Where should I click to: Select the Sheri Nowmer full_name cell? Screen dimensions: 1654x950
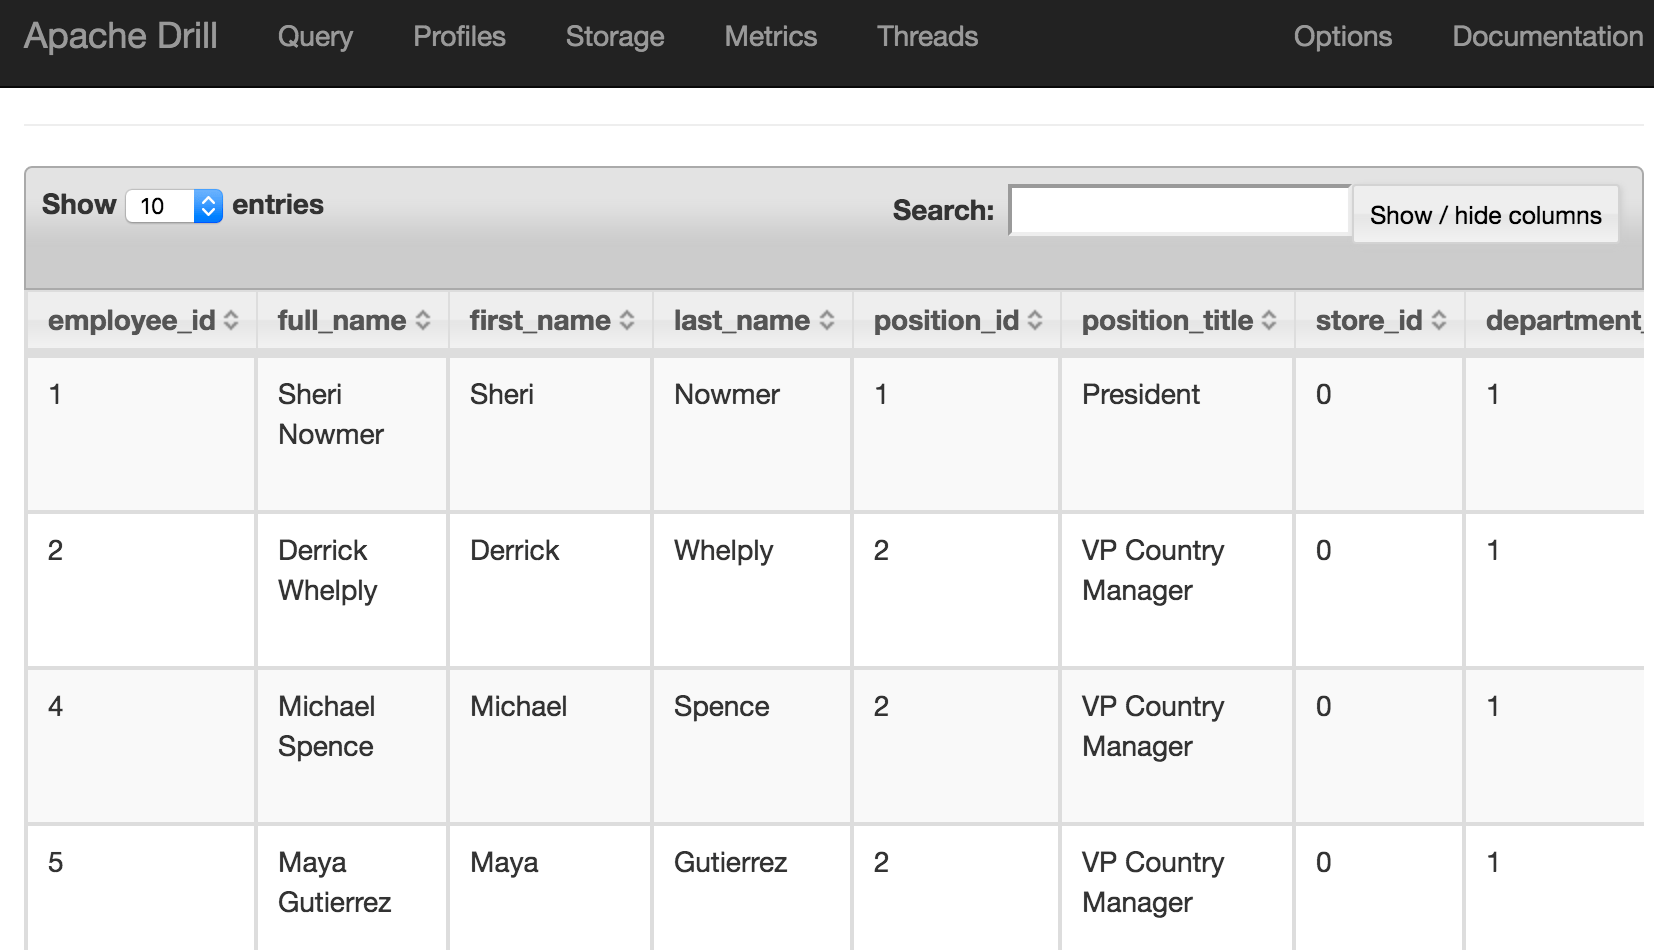click(x=331, y=414)
